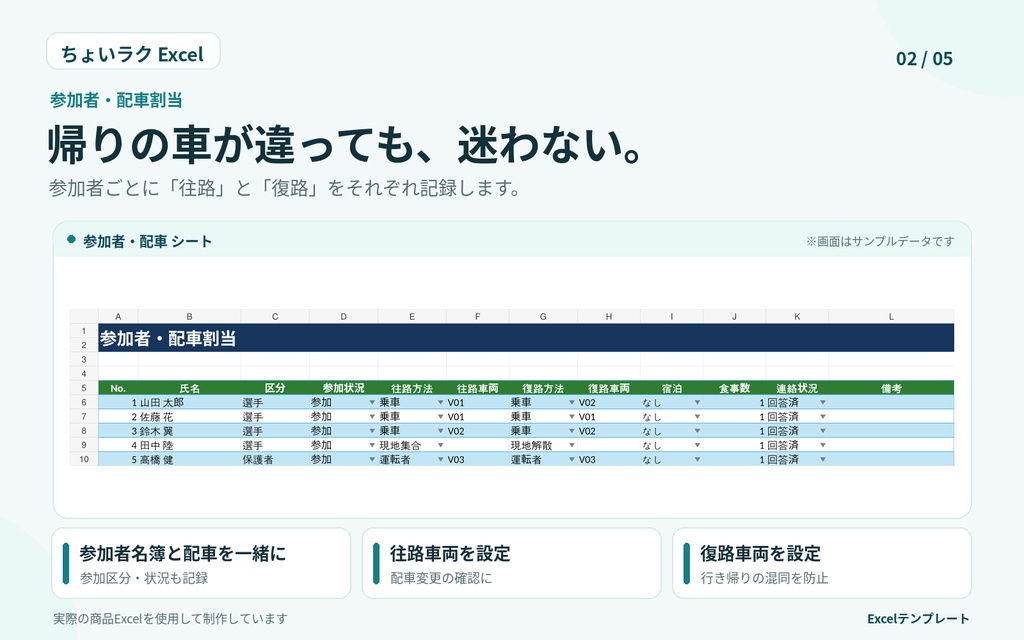Viewport: 1024px width, 640px height.
Task: Click the 備考 table header cell
Action: pos(891,388)
